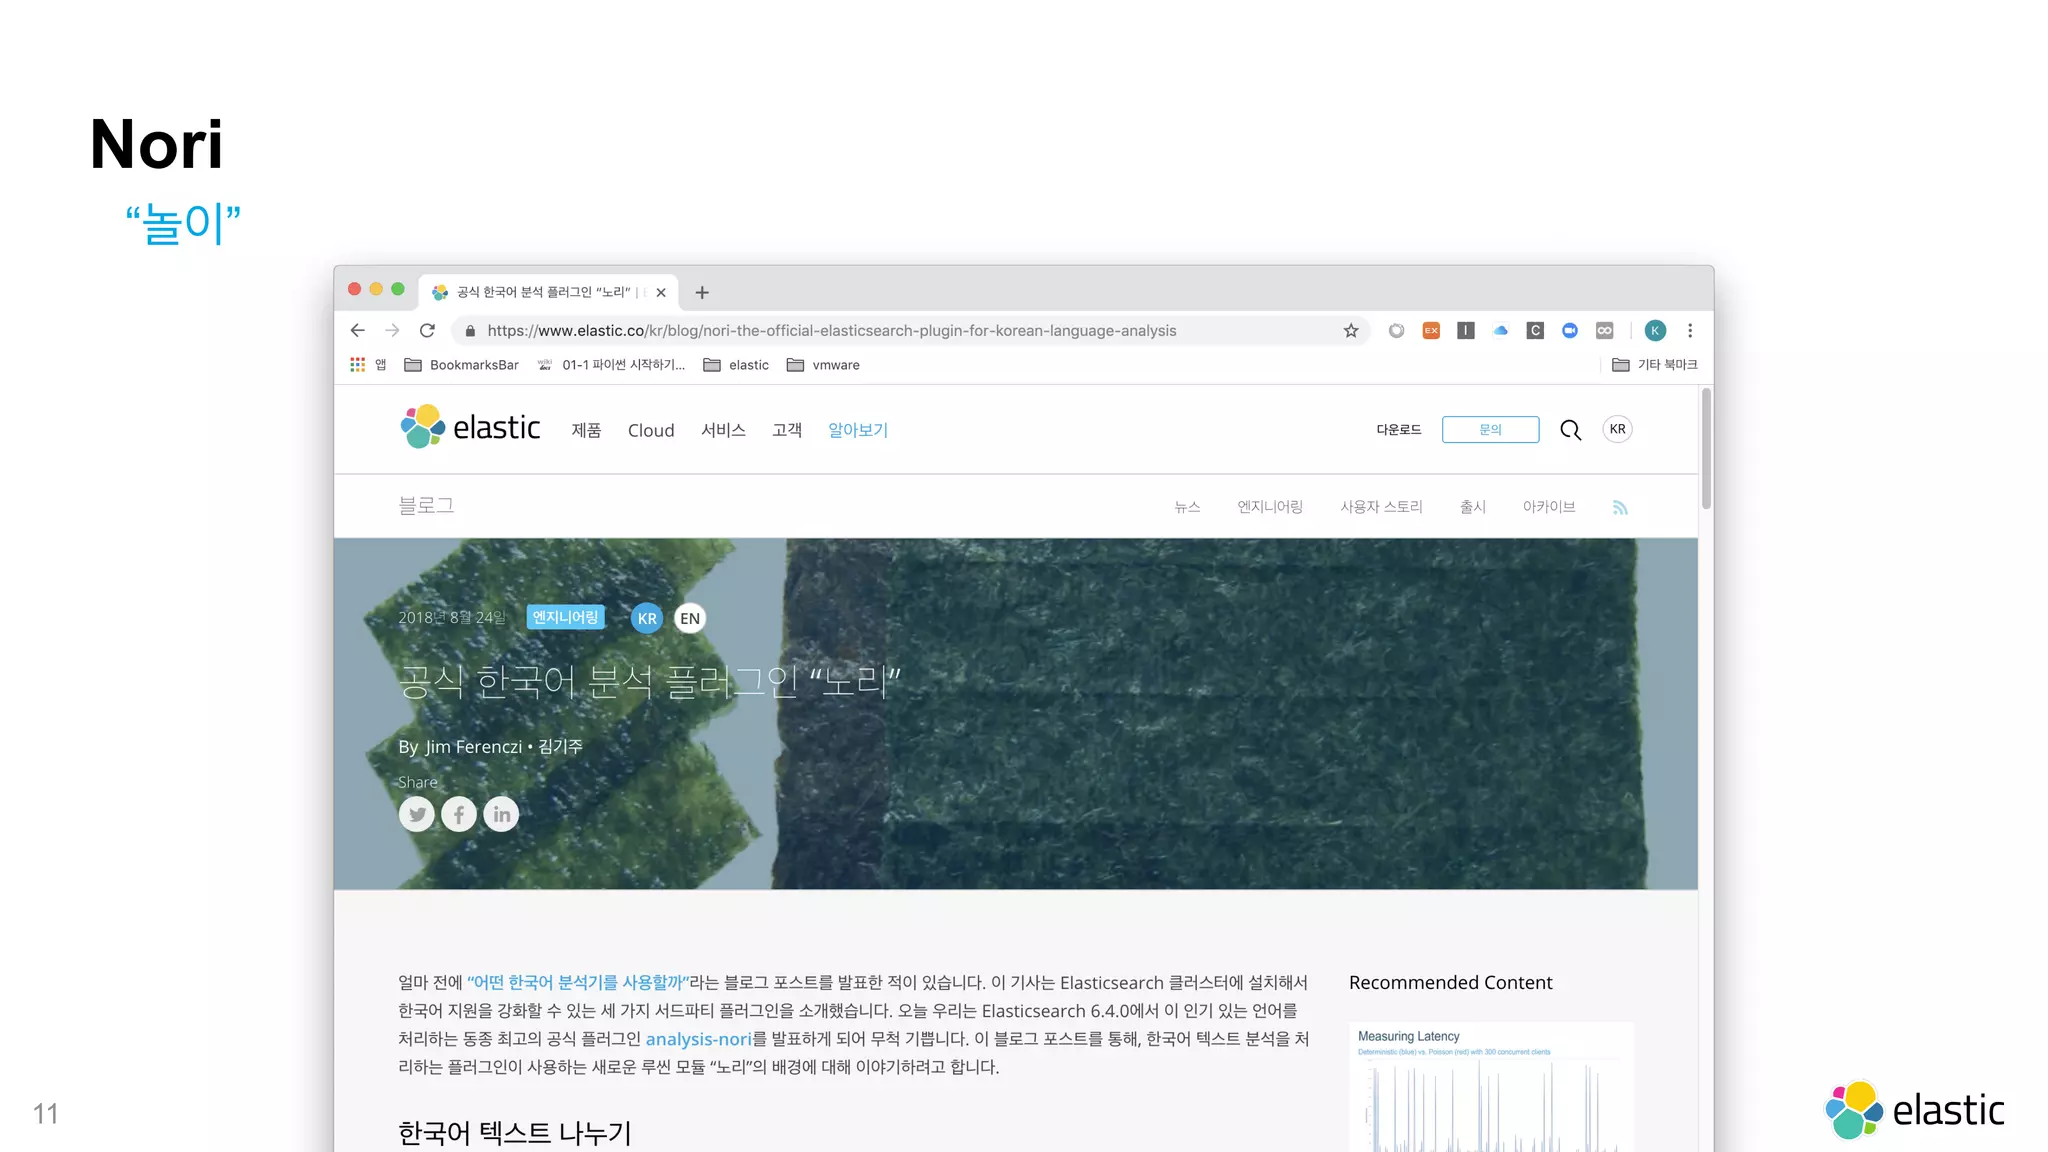View site info via the lock icon
2048x1152 pixels.
pos(470,331)
